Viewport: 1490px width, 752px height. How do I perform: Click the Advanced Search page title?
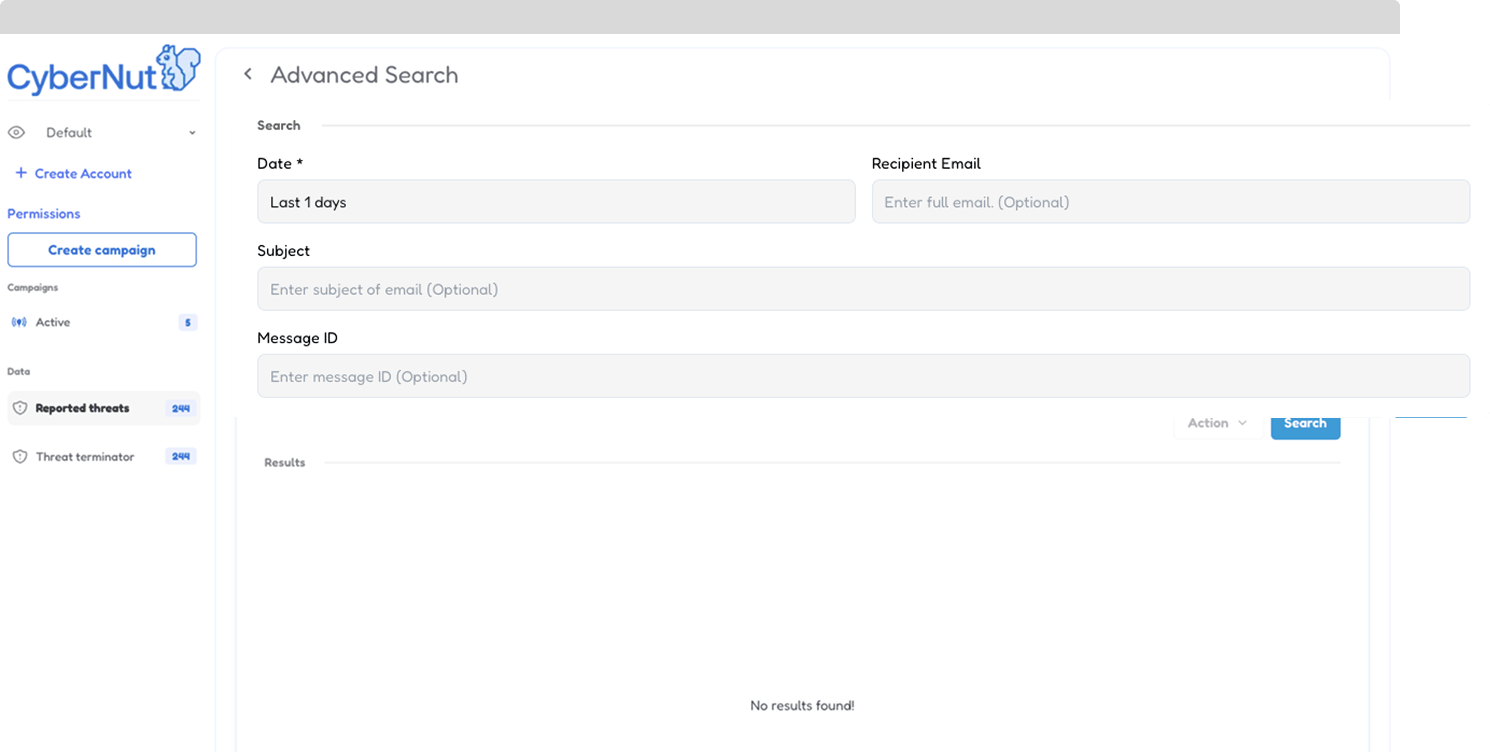click(364, 75)
